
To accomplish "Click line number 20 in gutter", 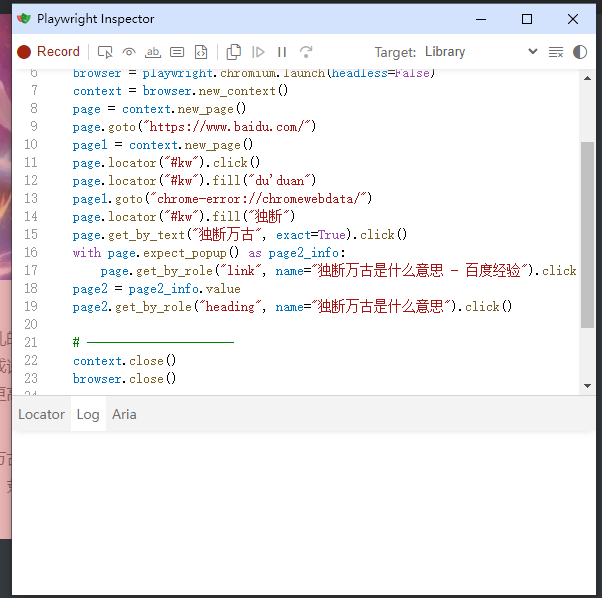I will click(x=31, y=324).
